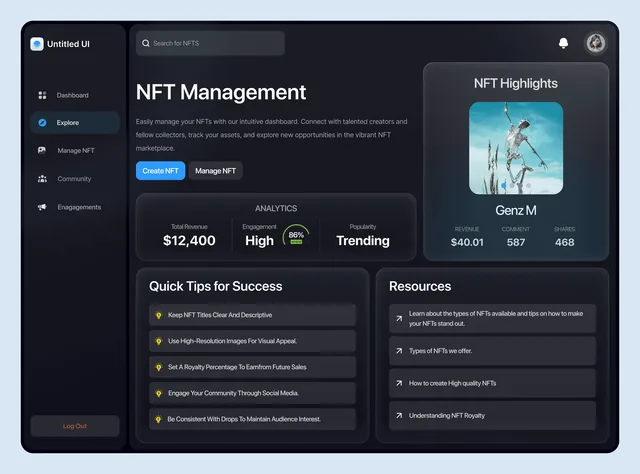Screen dimensions: 640x474
Task: Click the Trending popularity value
Action: tap(363, 241)
